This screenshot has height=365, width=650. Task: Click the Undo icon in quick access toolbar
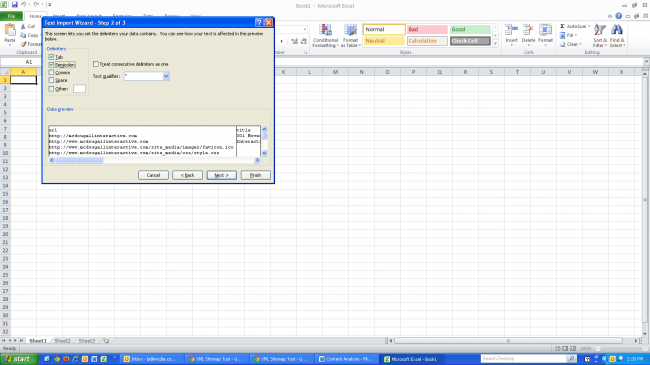click(x=24, y=5)
